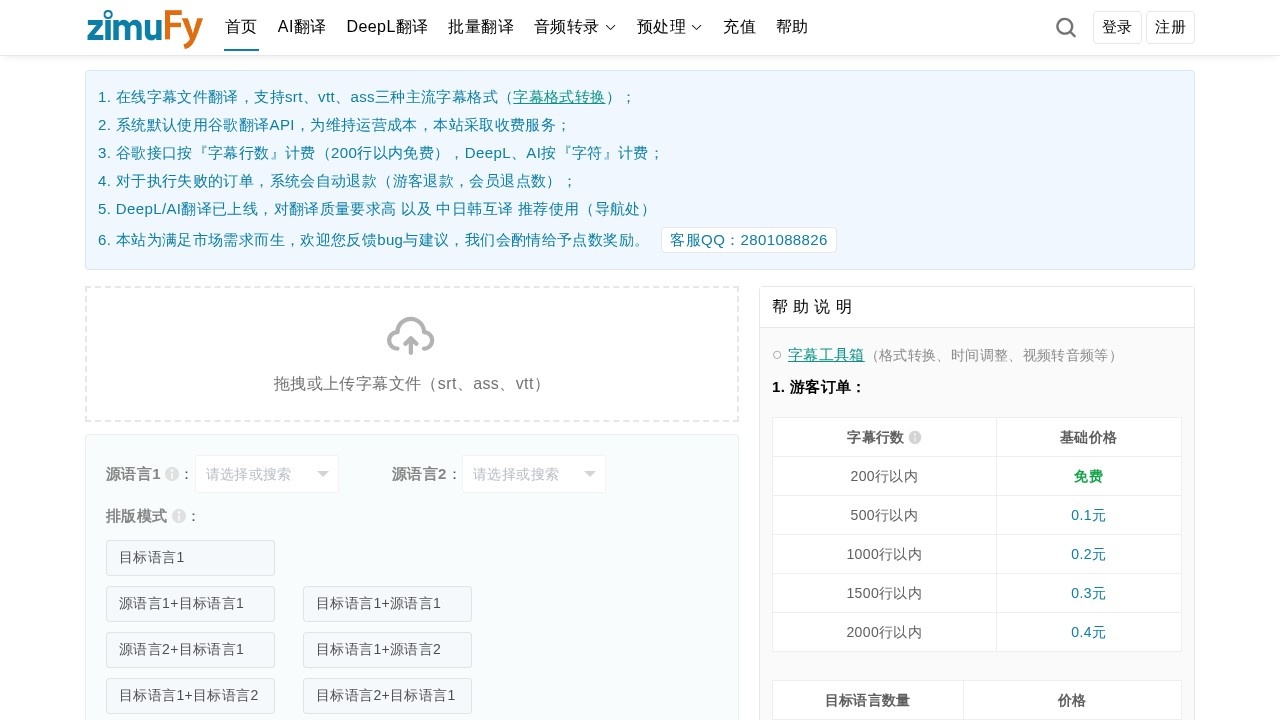Viewport: 1280px width, 720px height.
Task: Choose 目标语言1+源语言2 layout option
Action: (x=387, y=650)
